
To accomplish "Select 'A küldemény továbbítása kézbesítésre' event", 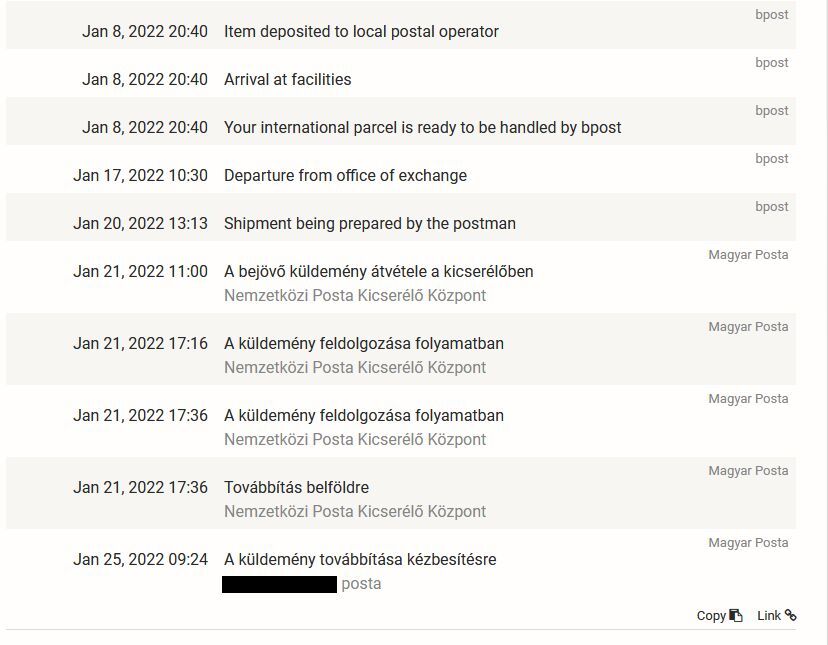I will 360,559.
